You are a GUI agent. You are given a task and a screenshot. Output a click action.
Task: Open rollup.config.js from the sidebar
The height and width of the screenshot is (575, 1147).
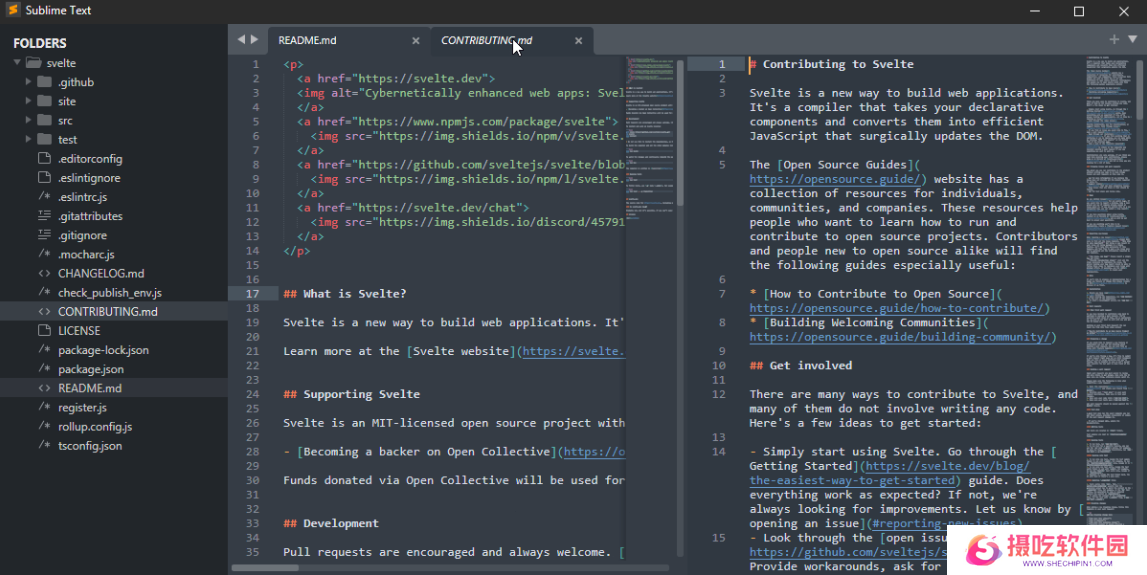[x=95, y=426]
